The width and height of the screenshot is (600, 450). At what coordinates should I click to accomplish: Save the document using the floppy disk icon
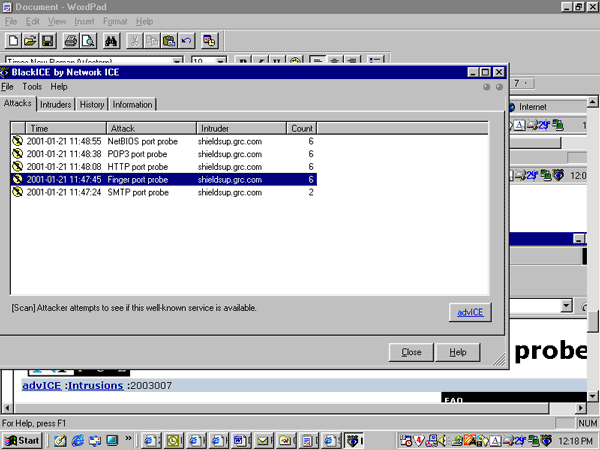(47, 41)
